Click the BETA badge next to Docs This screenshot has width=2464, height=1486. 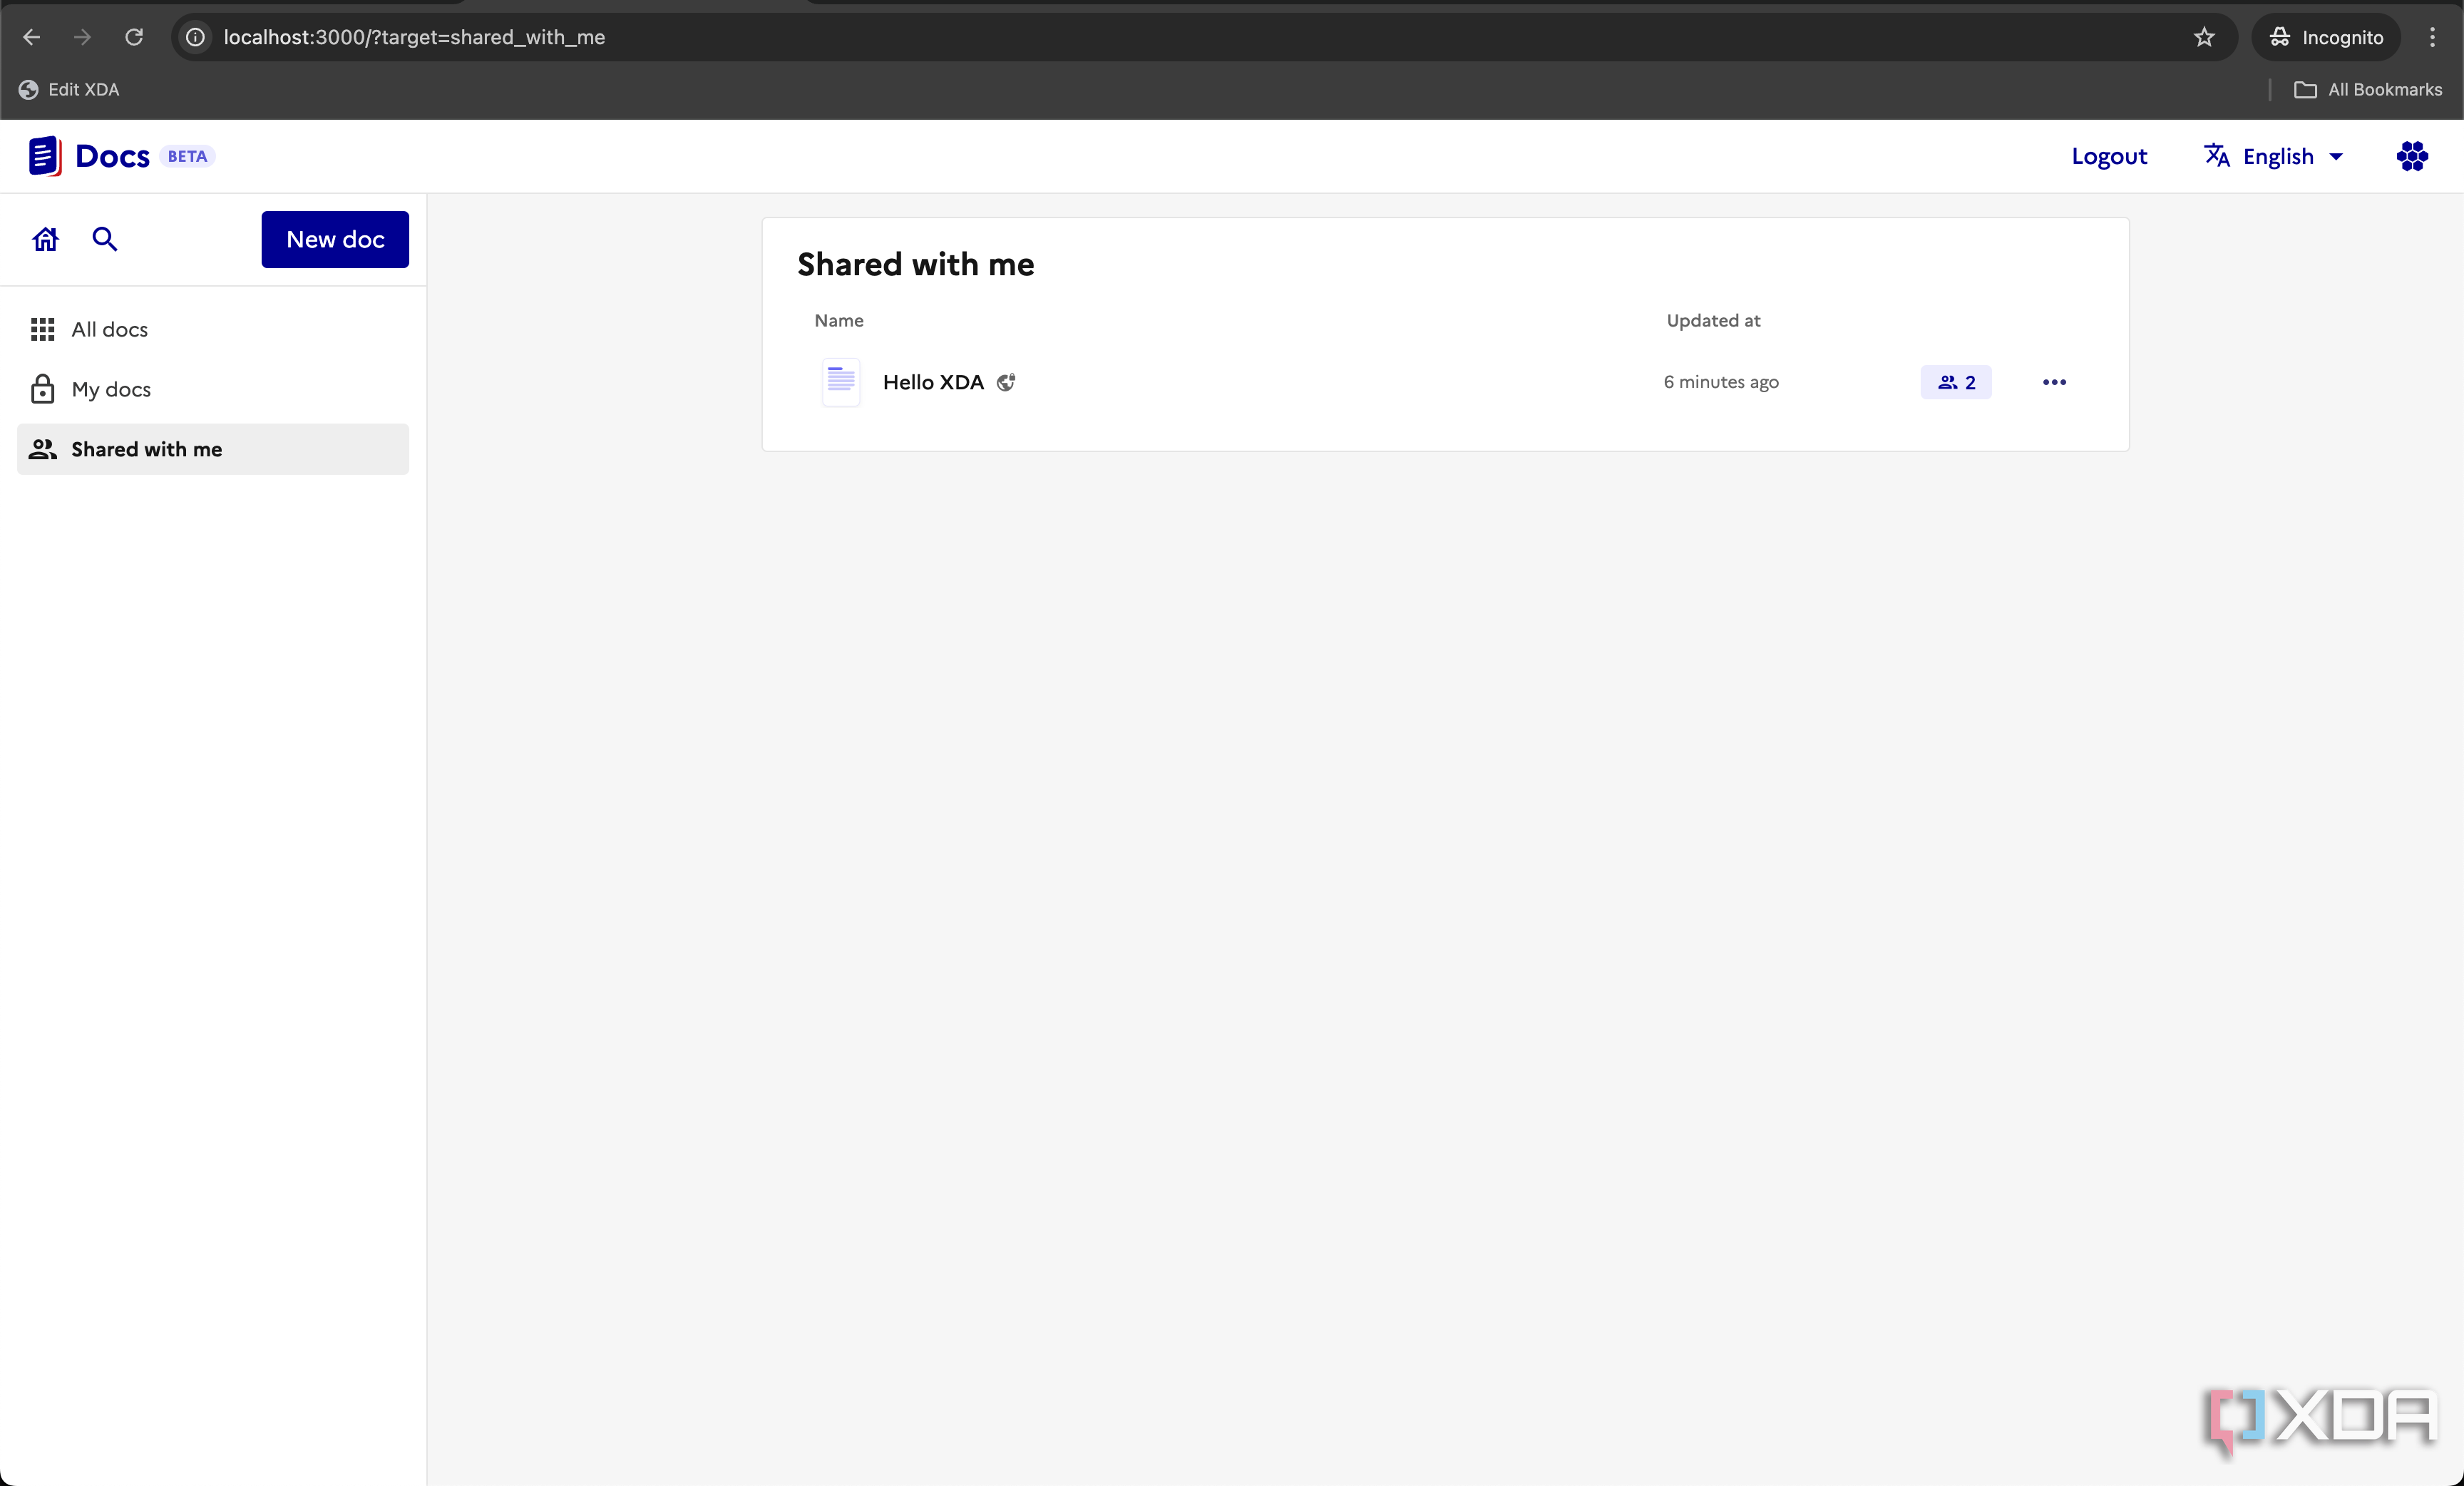click(x=187, y=156)
